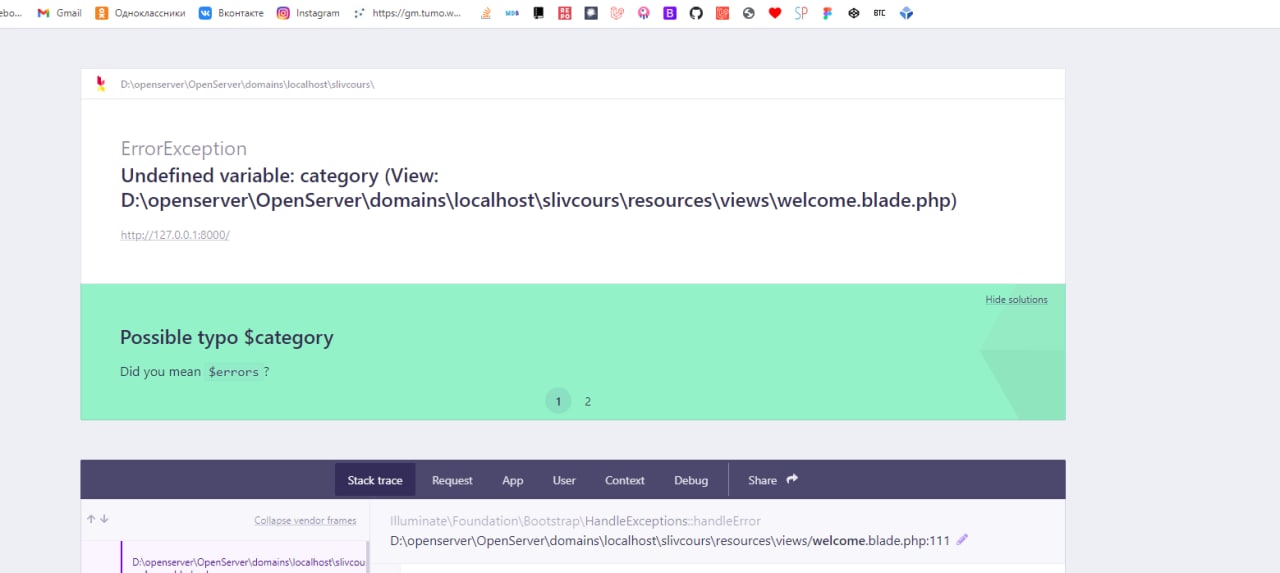The width and height of the screenshot is (1280, 573).
Task: Open the Bootstrap bookmark icon
Action: point(670,13)
